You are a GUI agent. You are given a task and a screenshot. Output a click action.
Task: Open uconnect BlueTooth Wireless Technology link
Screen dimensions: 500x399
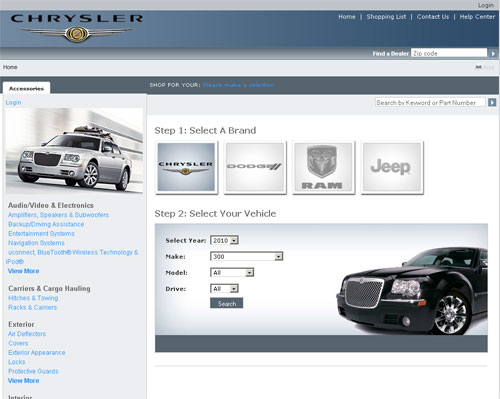point(73,257)
